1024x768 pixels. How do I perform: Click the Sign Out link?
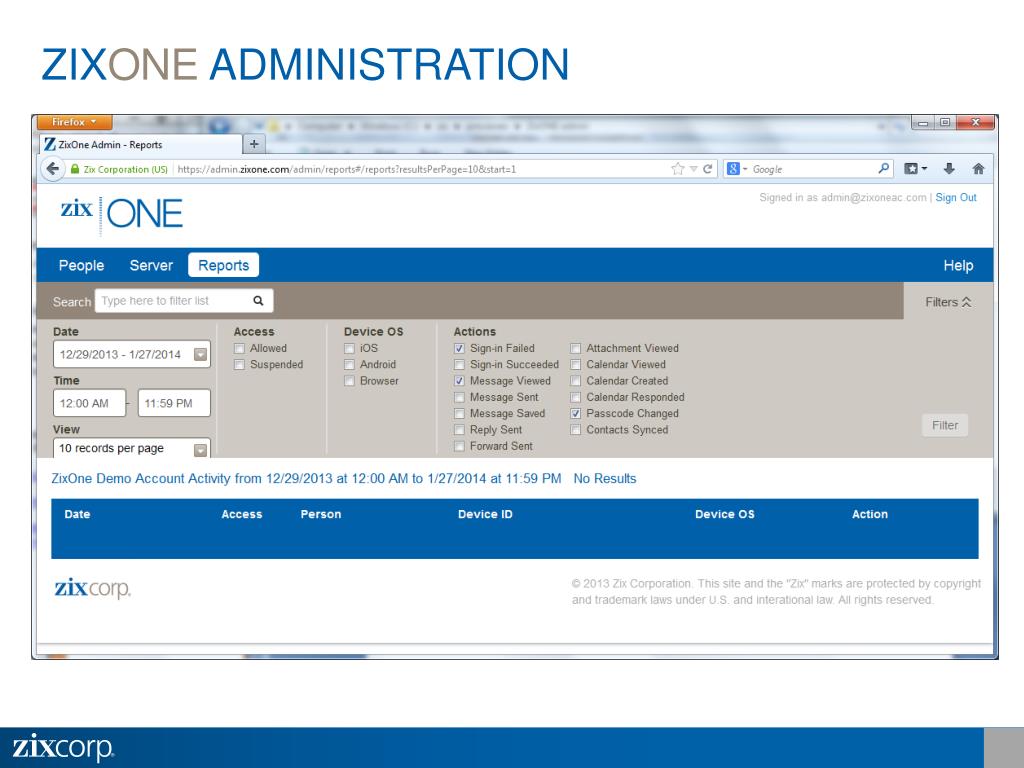(956, 197)
